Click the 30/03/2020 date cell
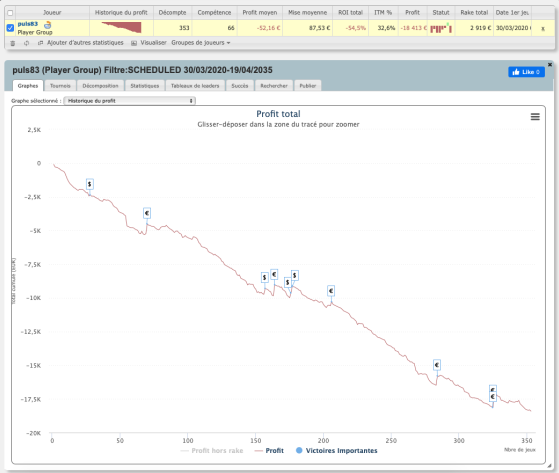The height and width of the screenshot is (473, 559). pyautogui.click(x=512, y=28)
